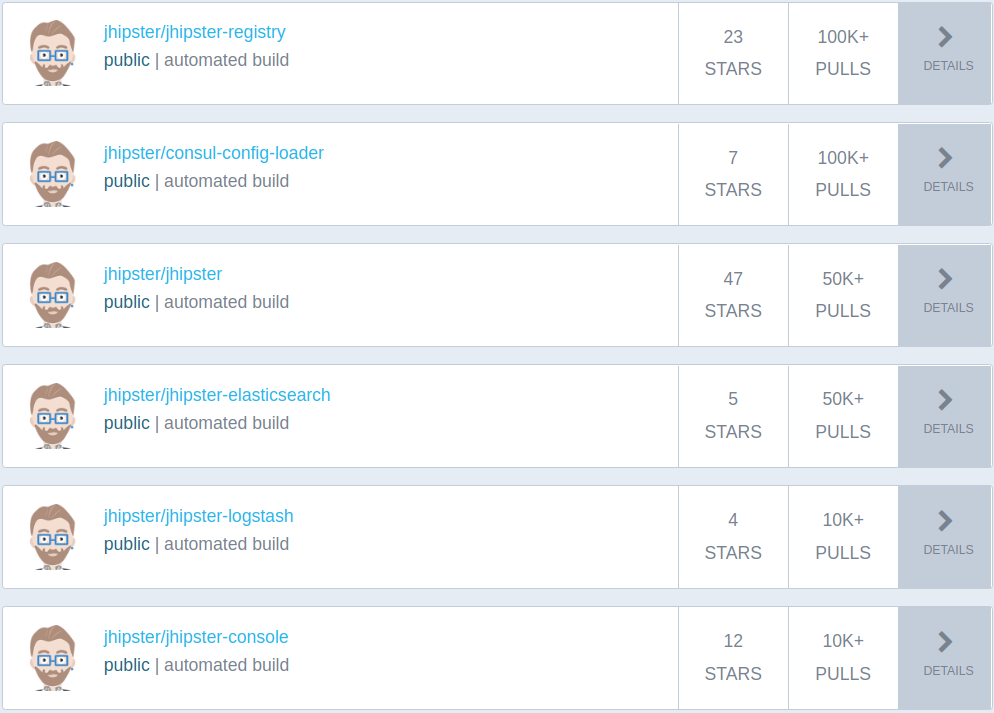This screenshot has width=994, height=713.
Task: Follow the jhipster/jhipster repository link
Action: 163,274
